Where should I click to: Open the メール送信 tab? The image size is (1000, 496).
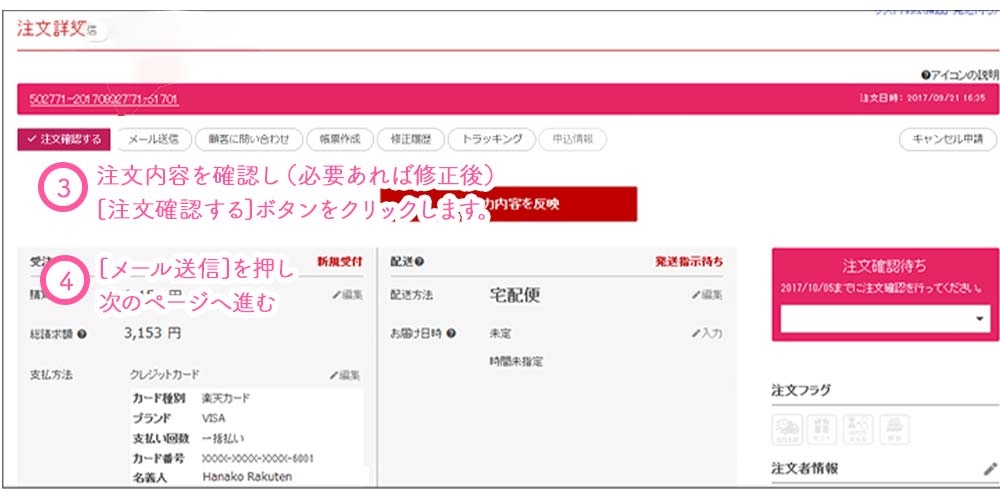click(153, 139)
